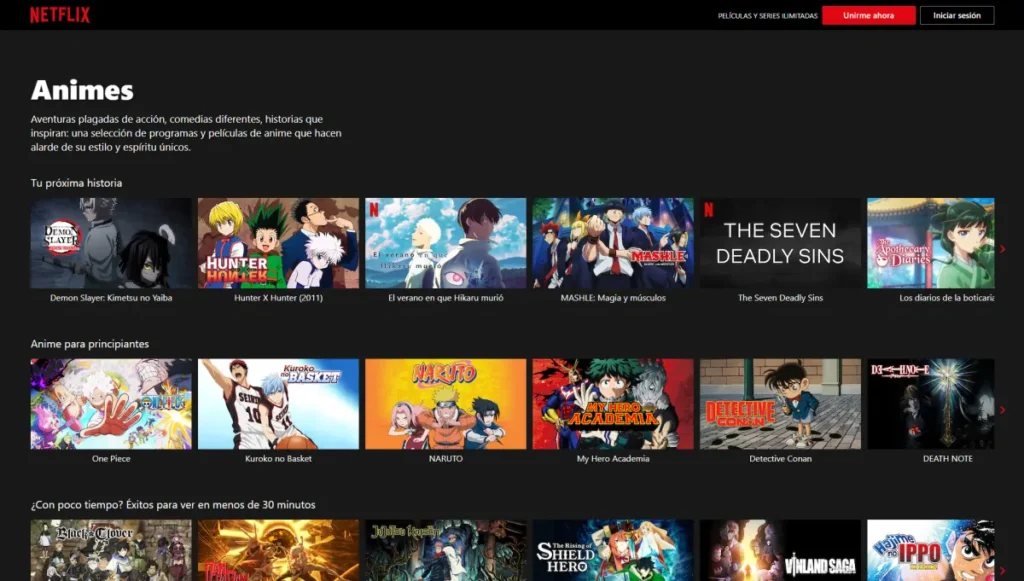Open the Detective Conan thumbnail
The image size is (1024, 581).
click(x=780, y=403)
